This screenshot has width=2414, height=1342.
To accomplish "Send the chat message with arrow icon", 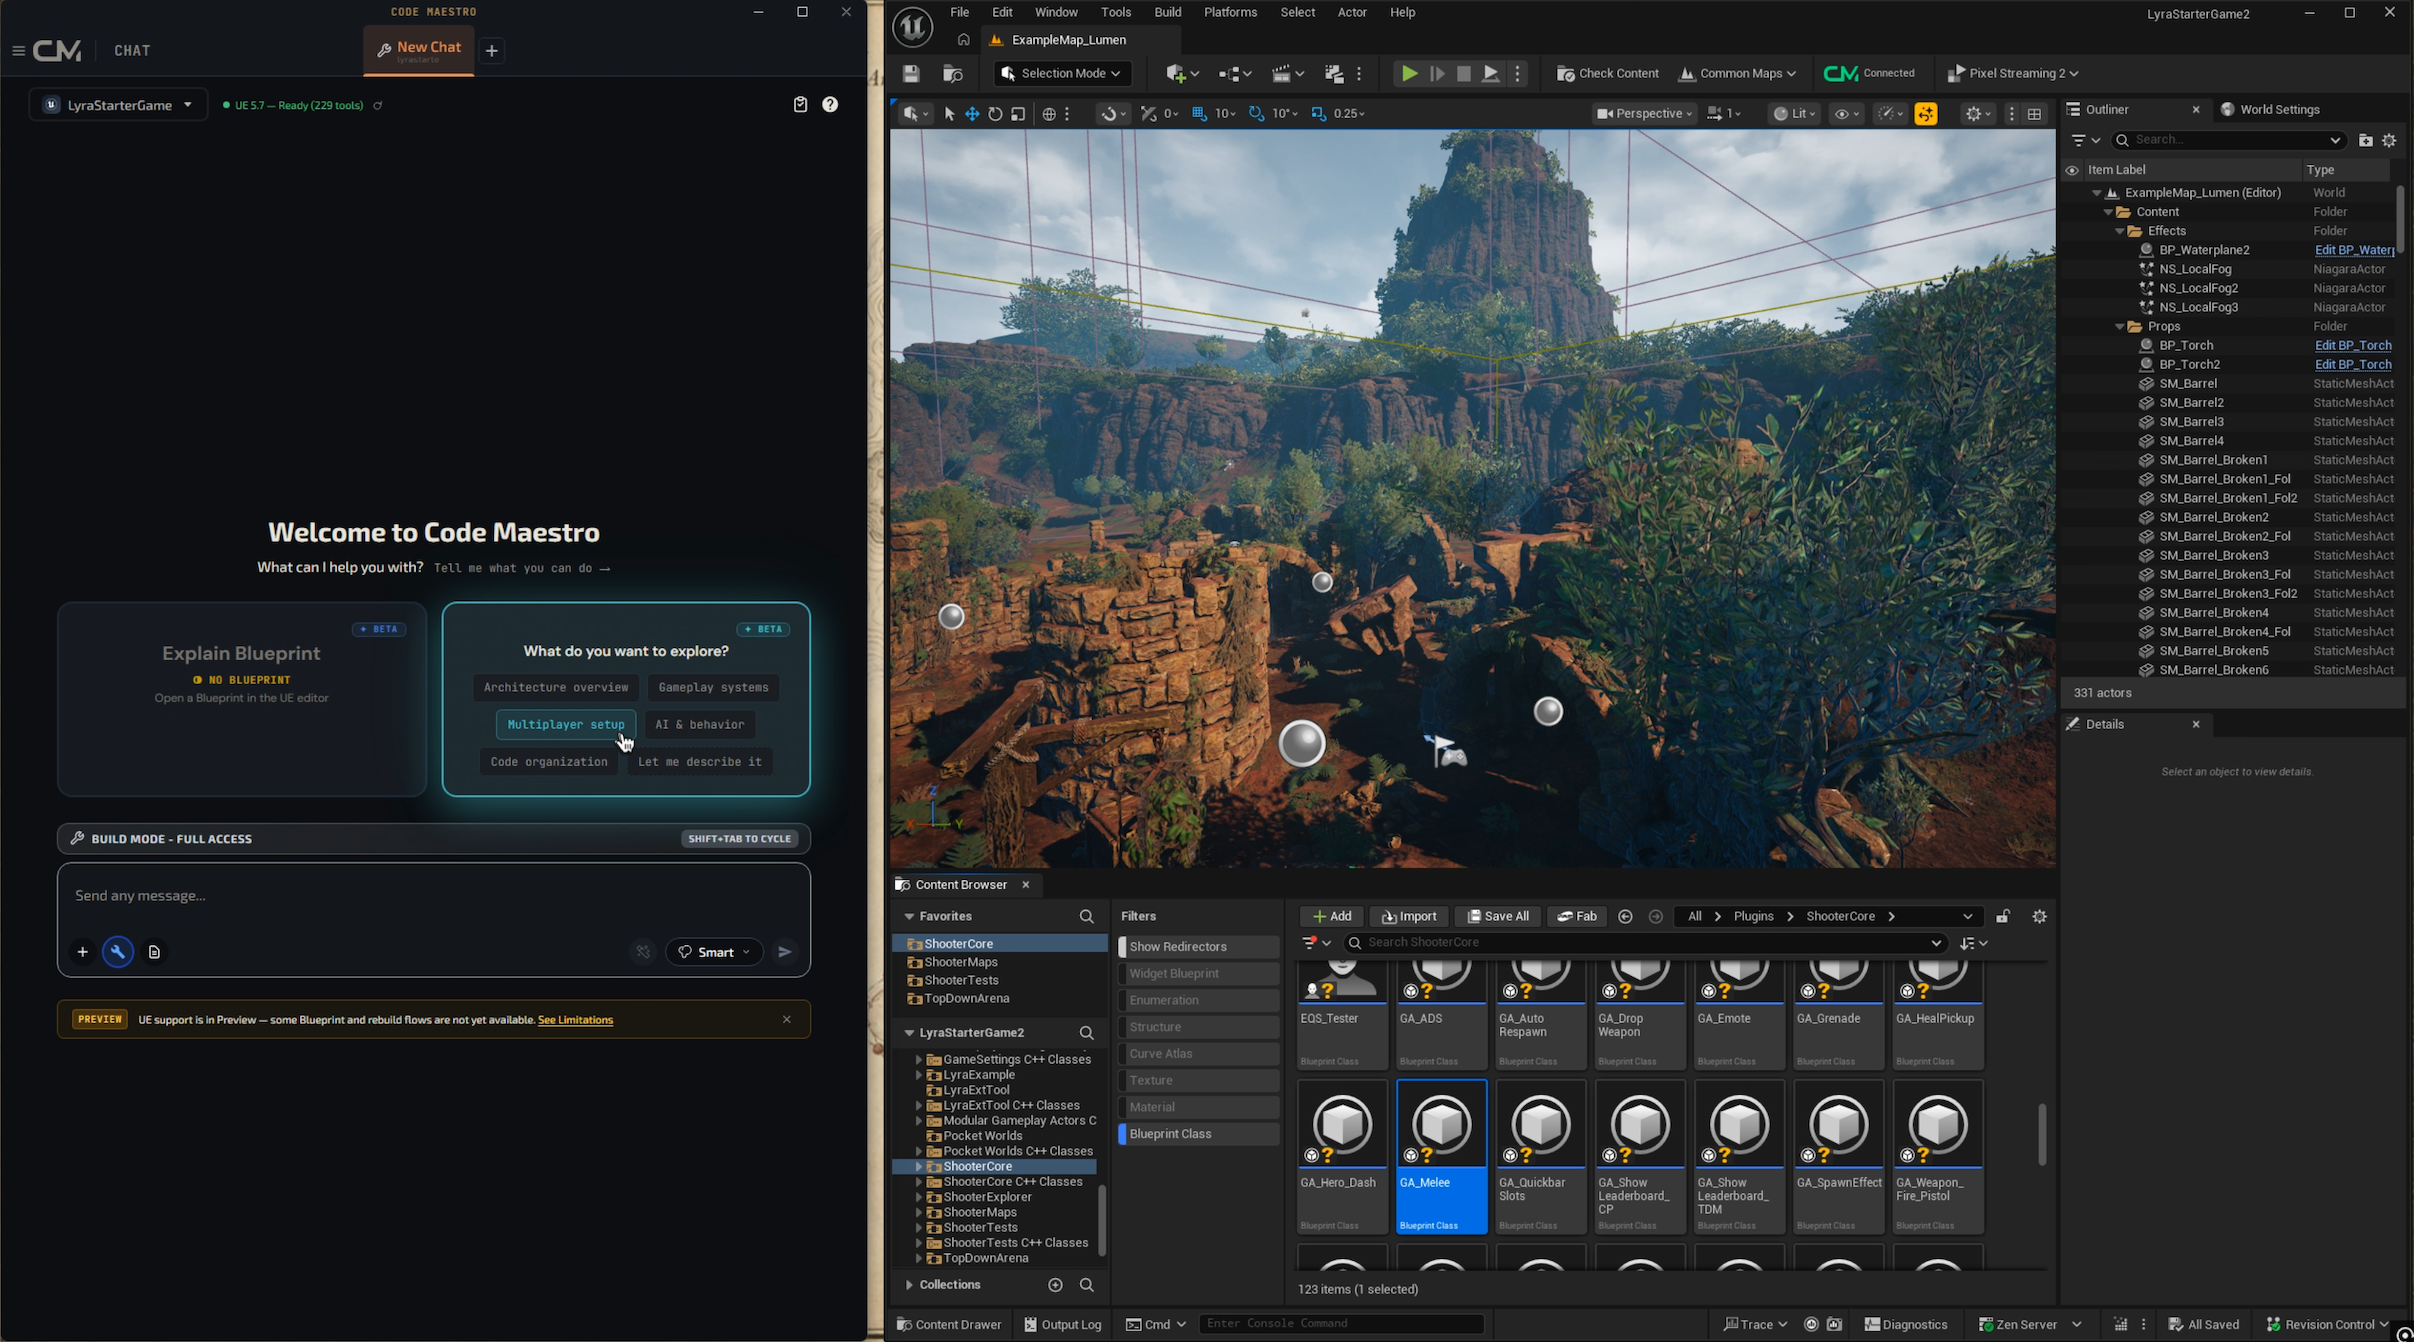I will pyautogui.click(x=785, y=952).
